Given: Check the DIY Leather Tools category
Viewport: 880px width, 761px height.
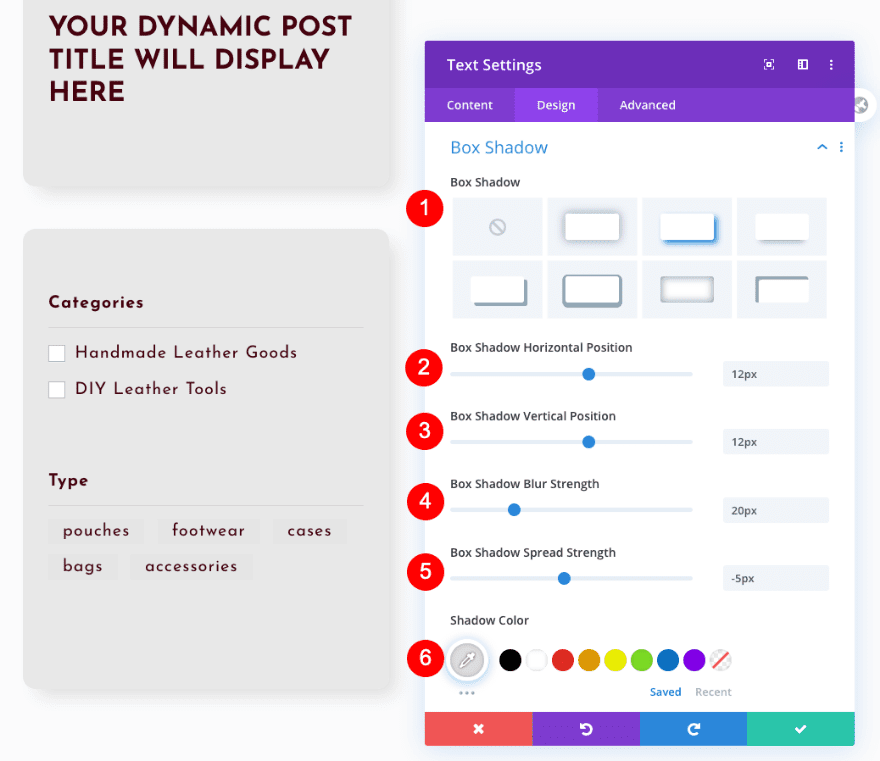Looking at the screenshot, I should point(57,389).
